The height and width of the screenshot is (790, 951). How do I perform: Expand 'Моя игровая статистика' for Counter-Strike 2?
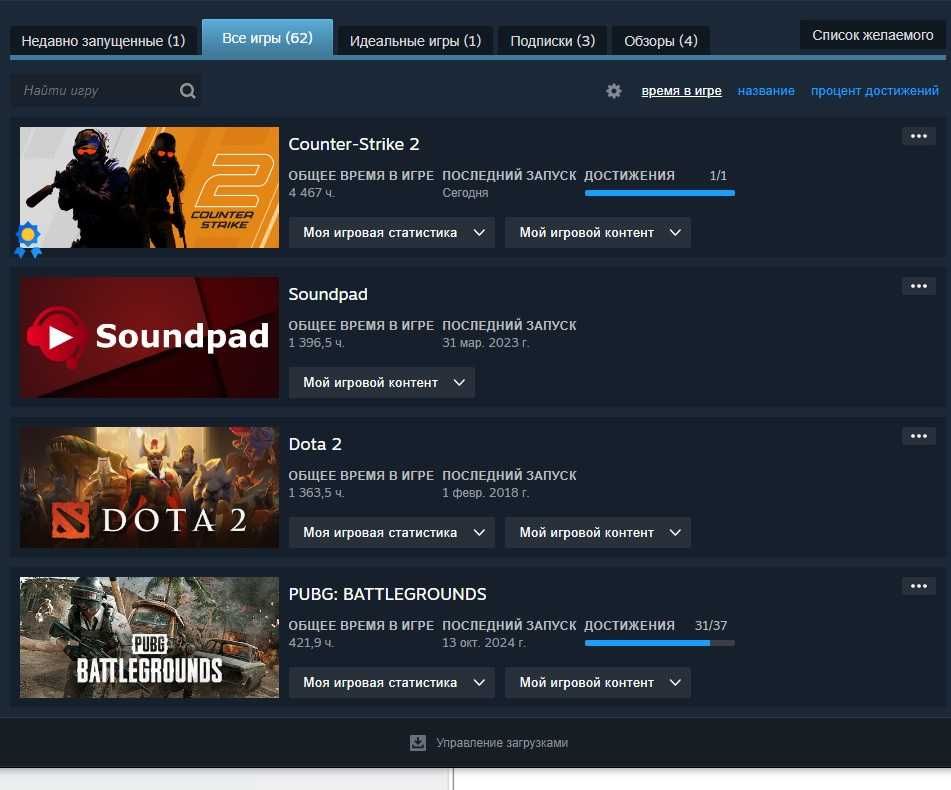[x=392, y=233]
